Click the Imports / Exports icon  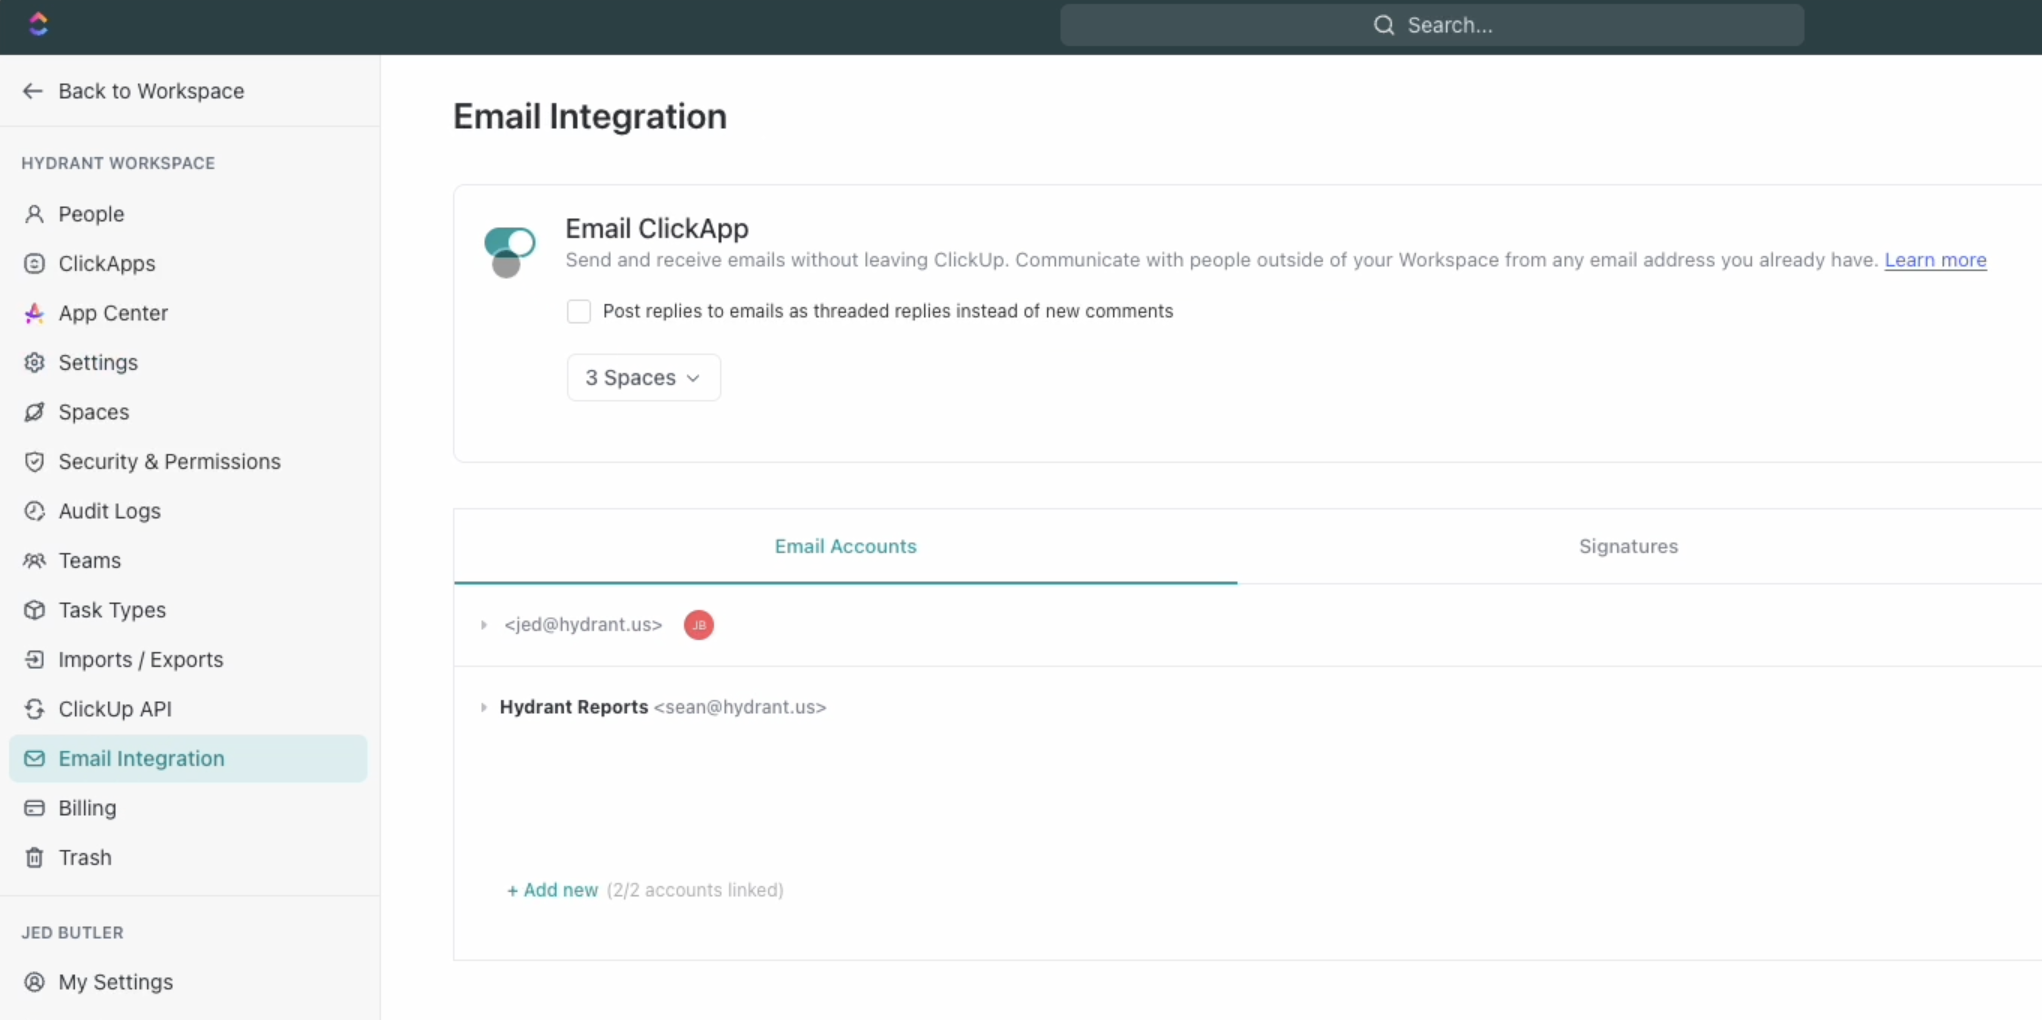[34, 660]
